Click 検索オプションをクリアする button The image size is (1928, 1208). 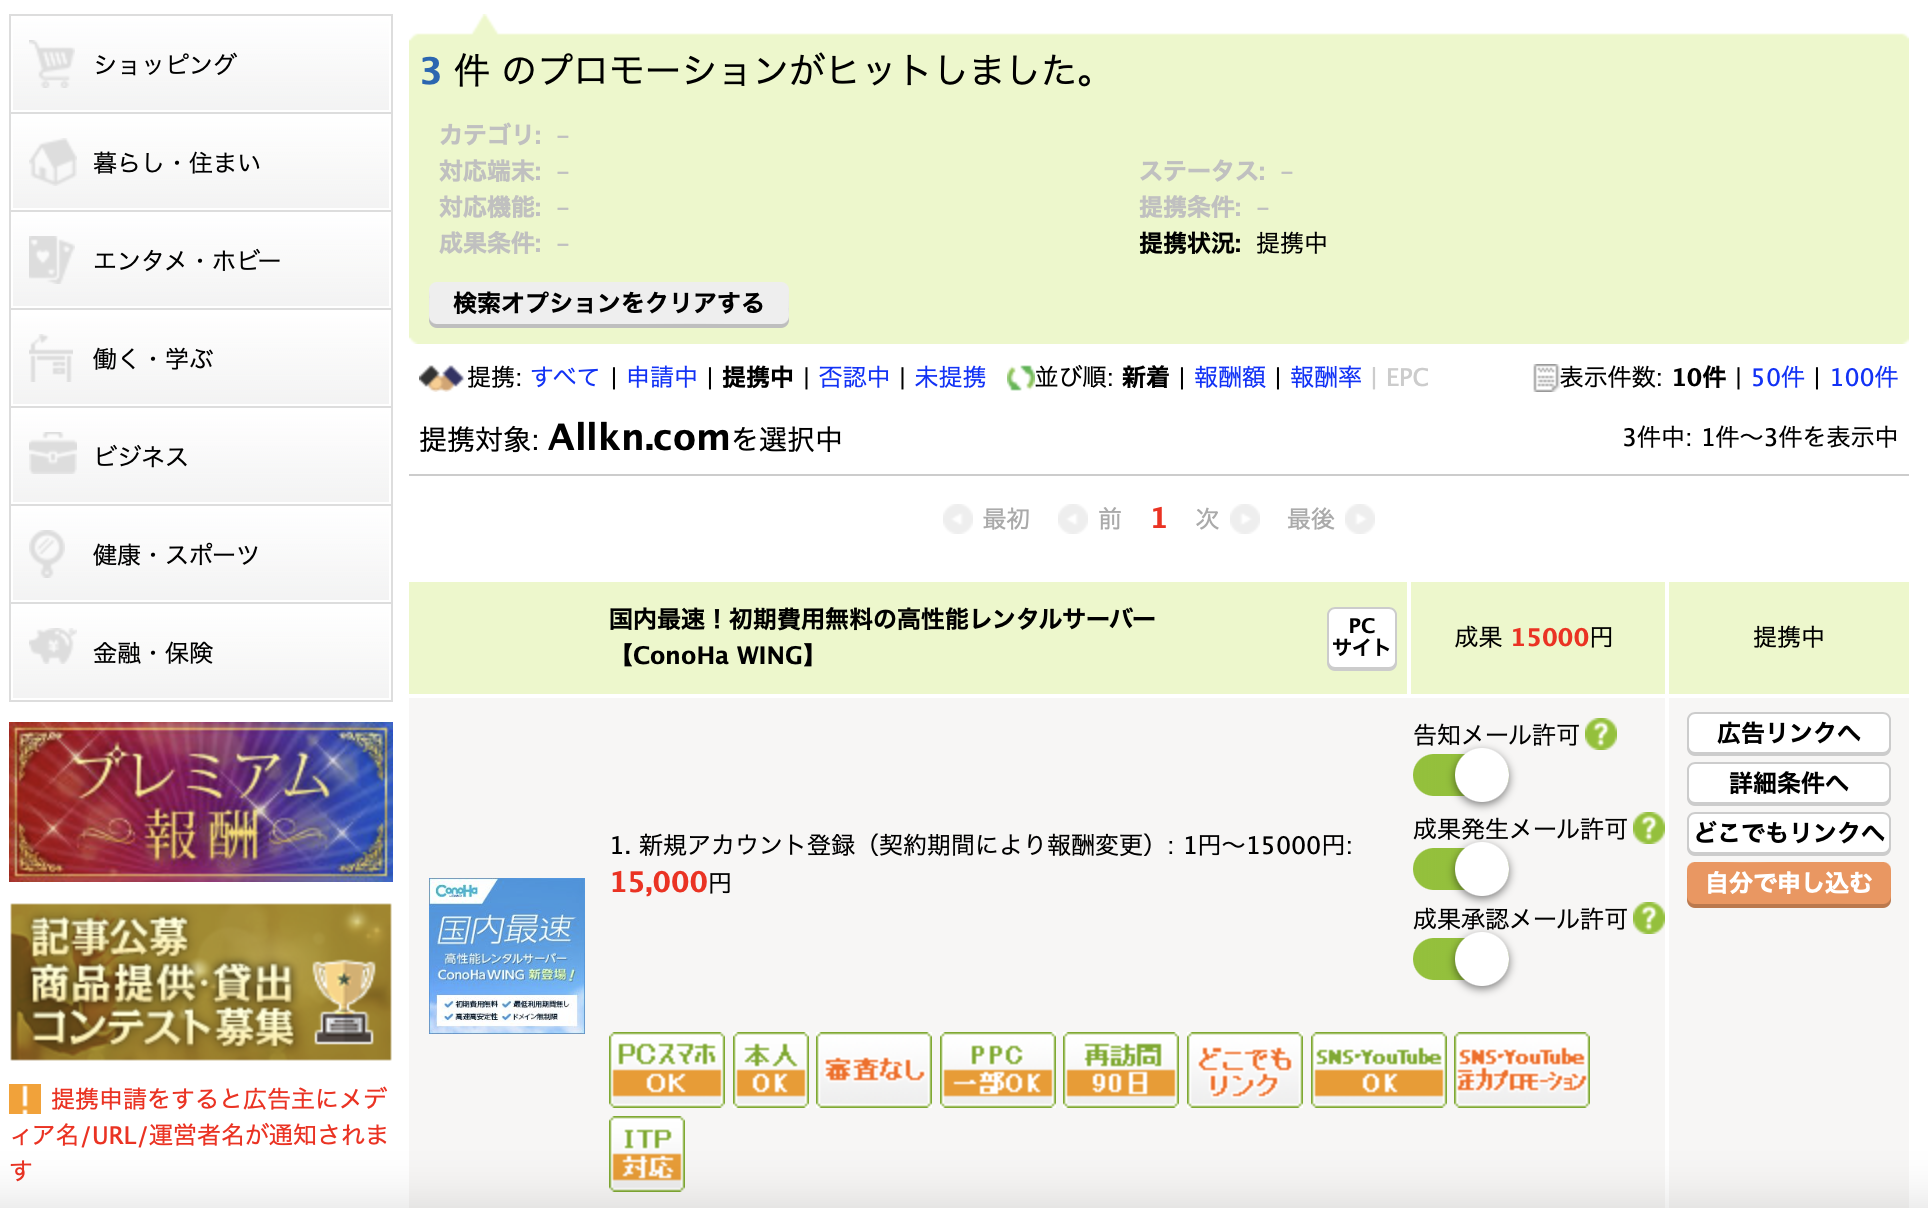pyautogui.click(x=609, y=303)
